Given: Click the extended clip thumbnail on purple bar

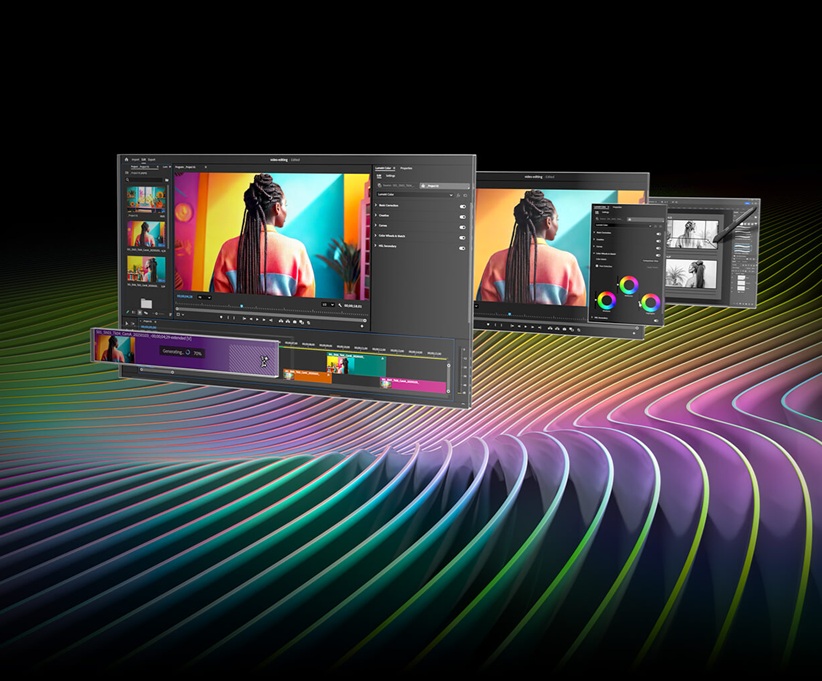Looking at the screenshot, I should tap(115, 349).
